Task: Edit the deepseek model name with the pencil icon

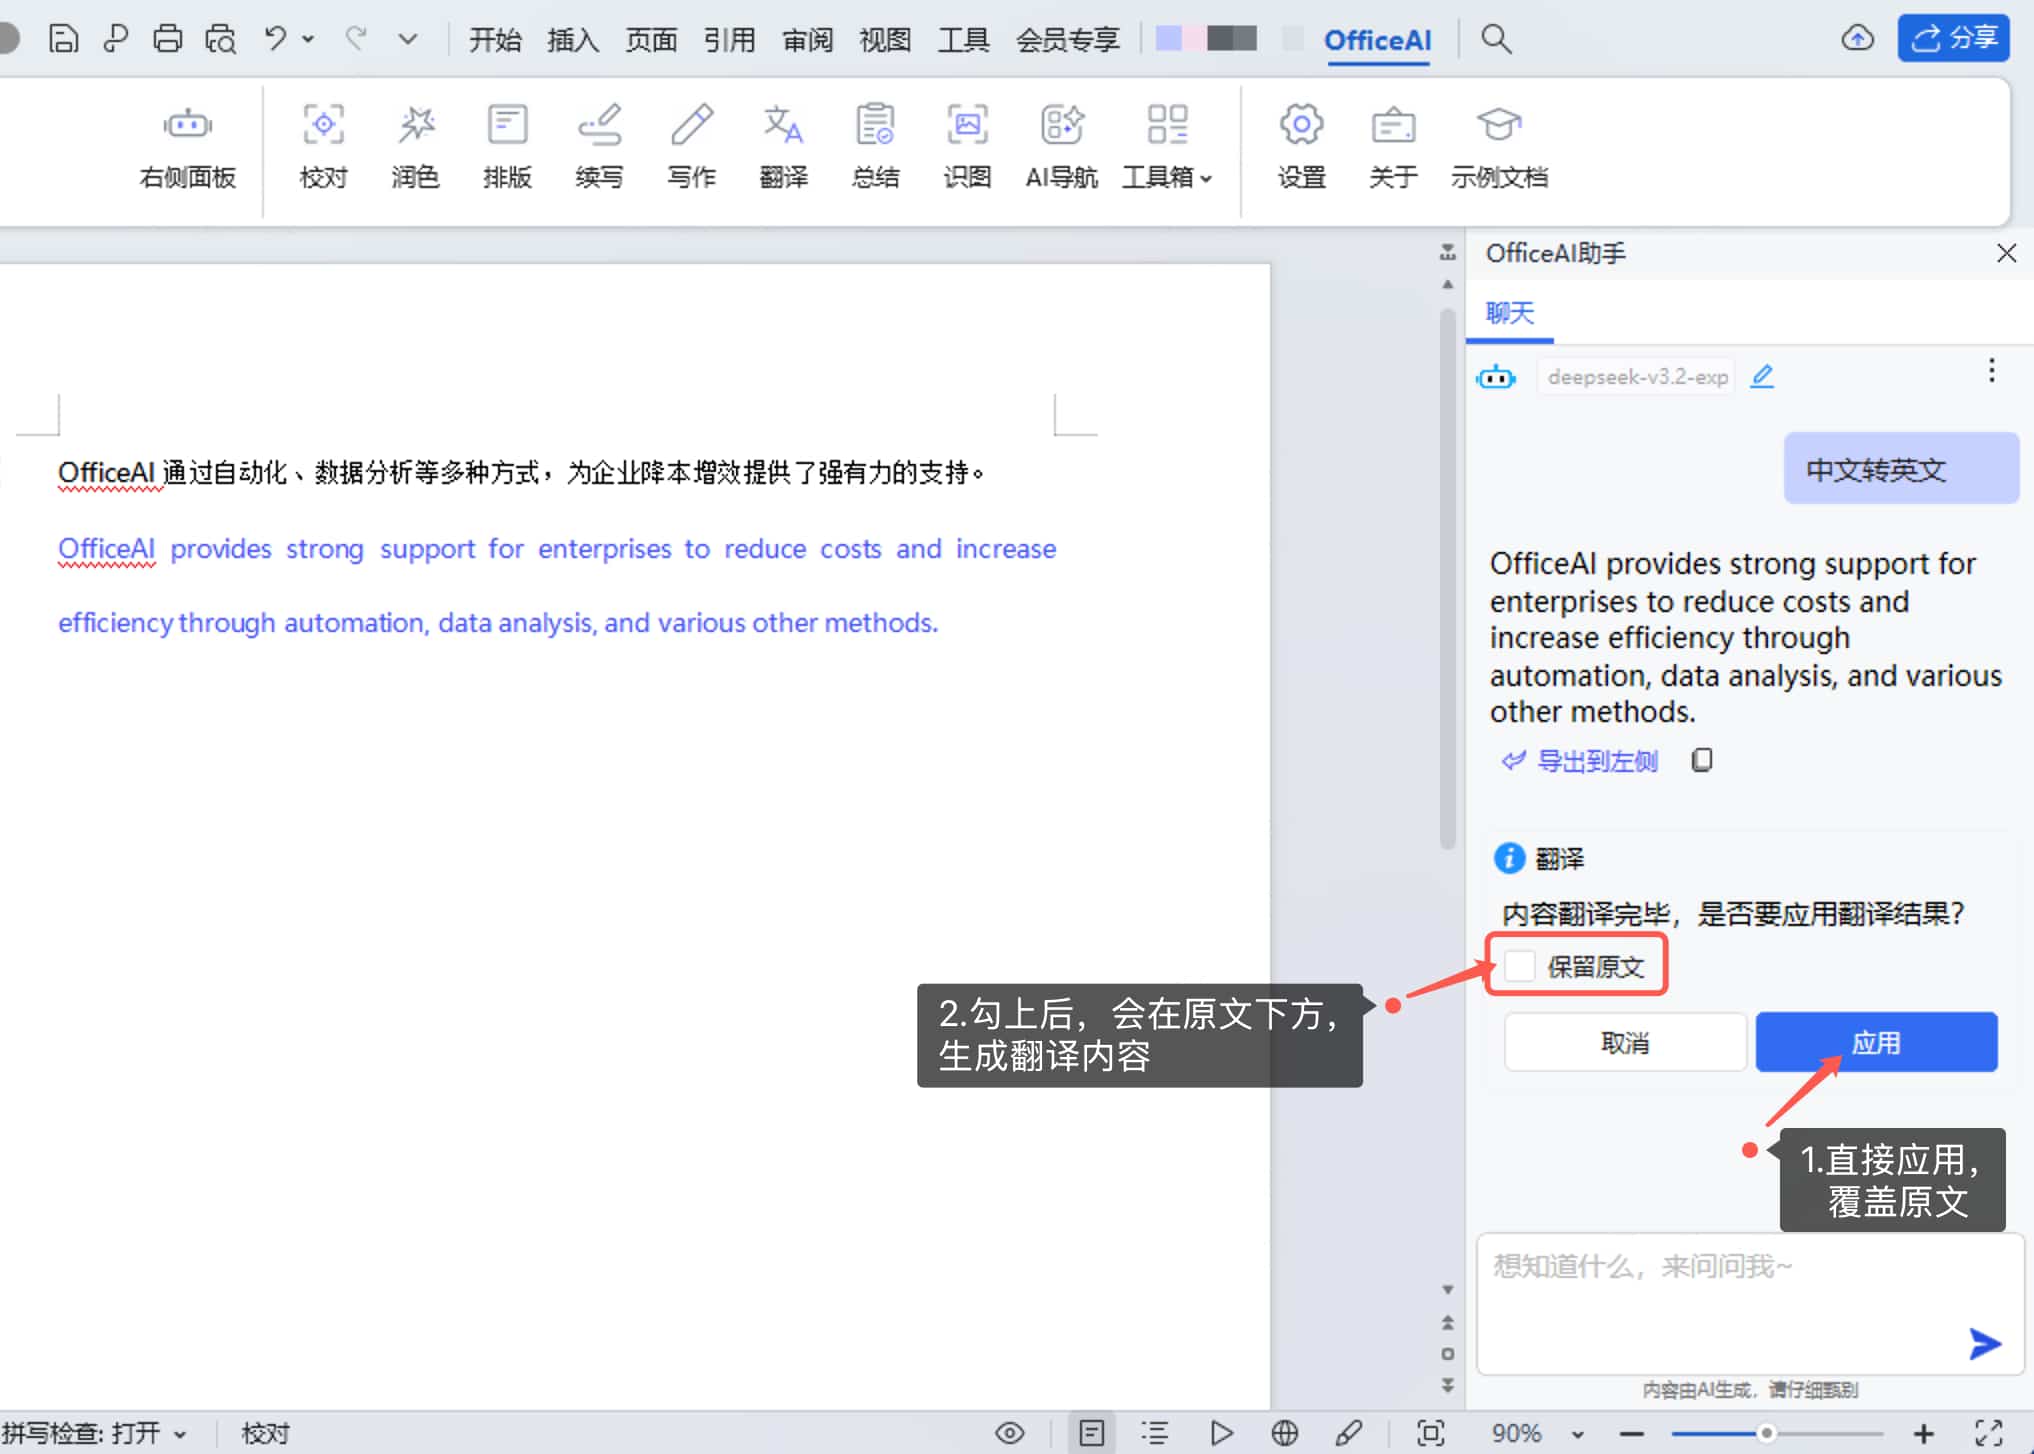Action: coord(1762,376)
